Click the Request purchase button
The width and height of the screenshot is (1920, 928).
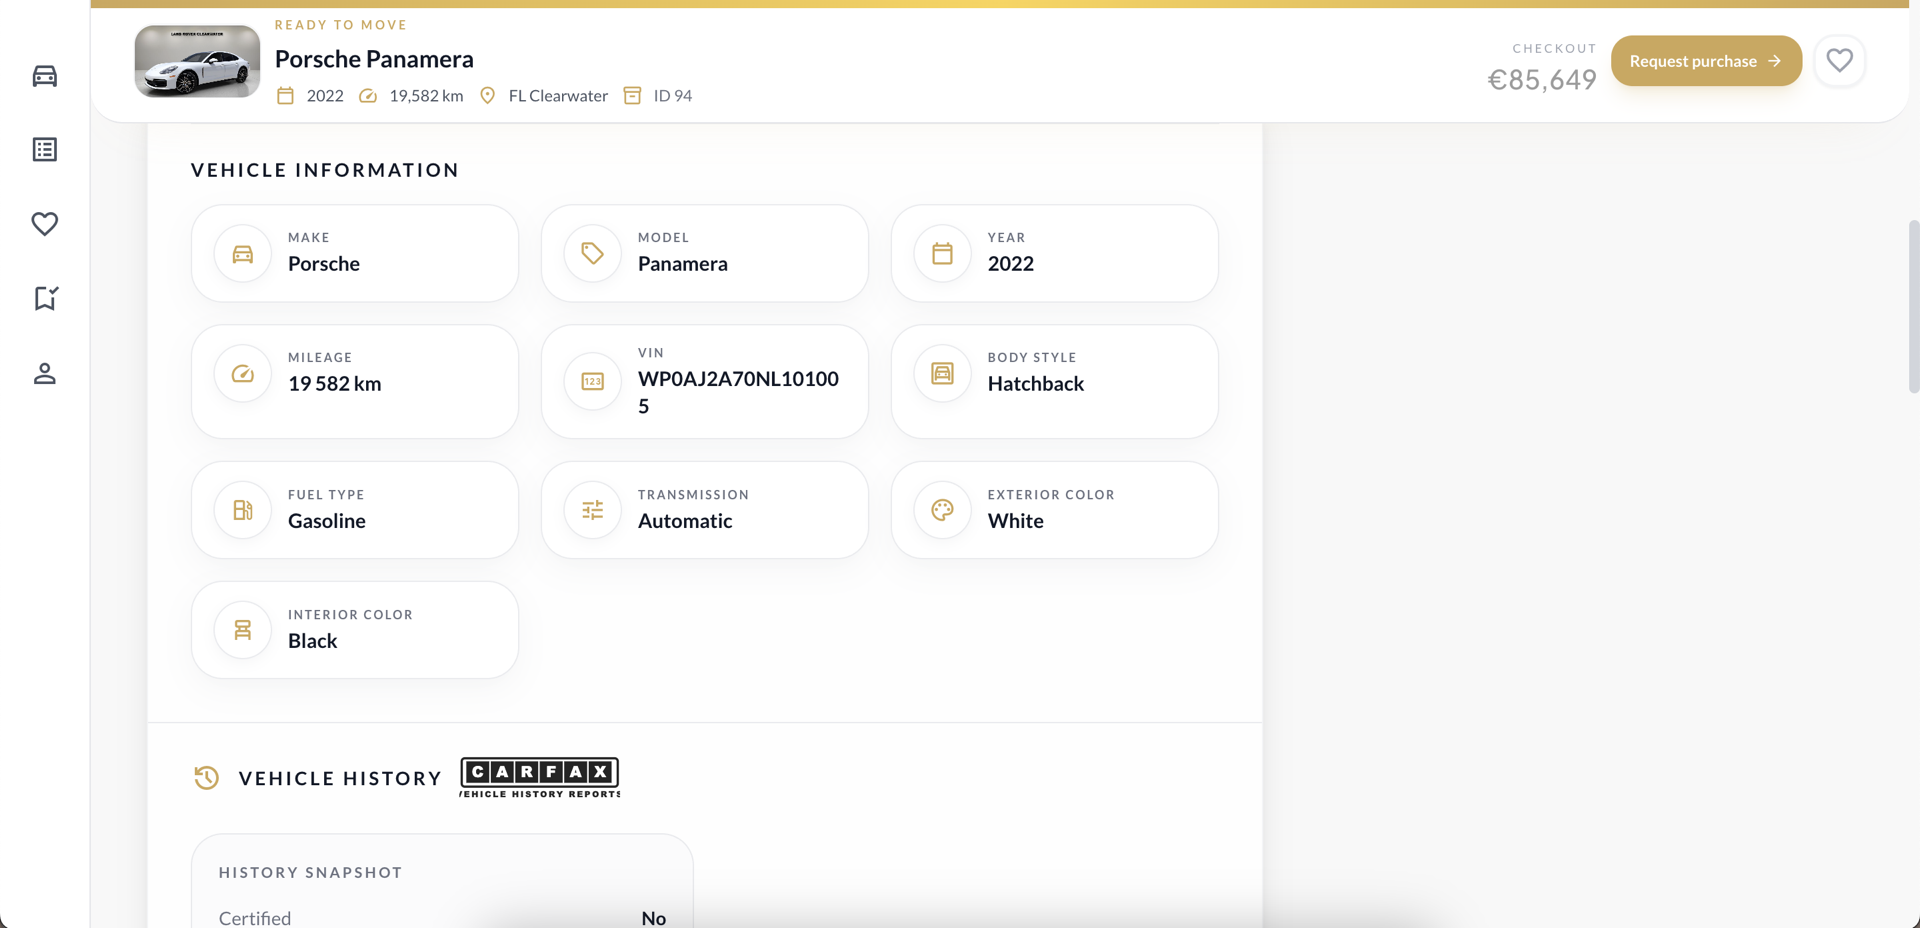click(x=1706, y=61)
